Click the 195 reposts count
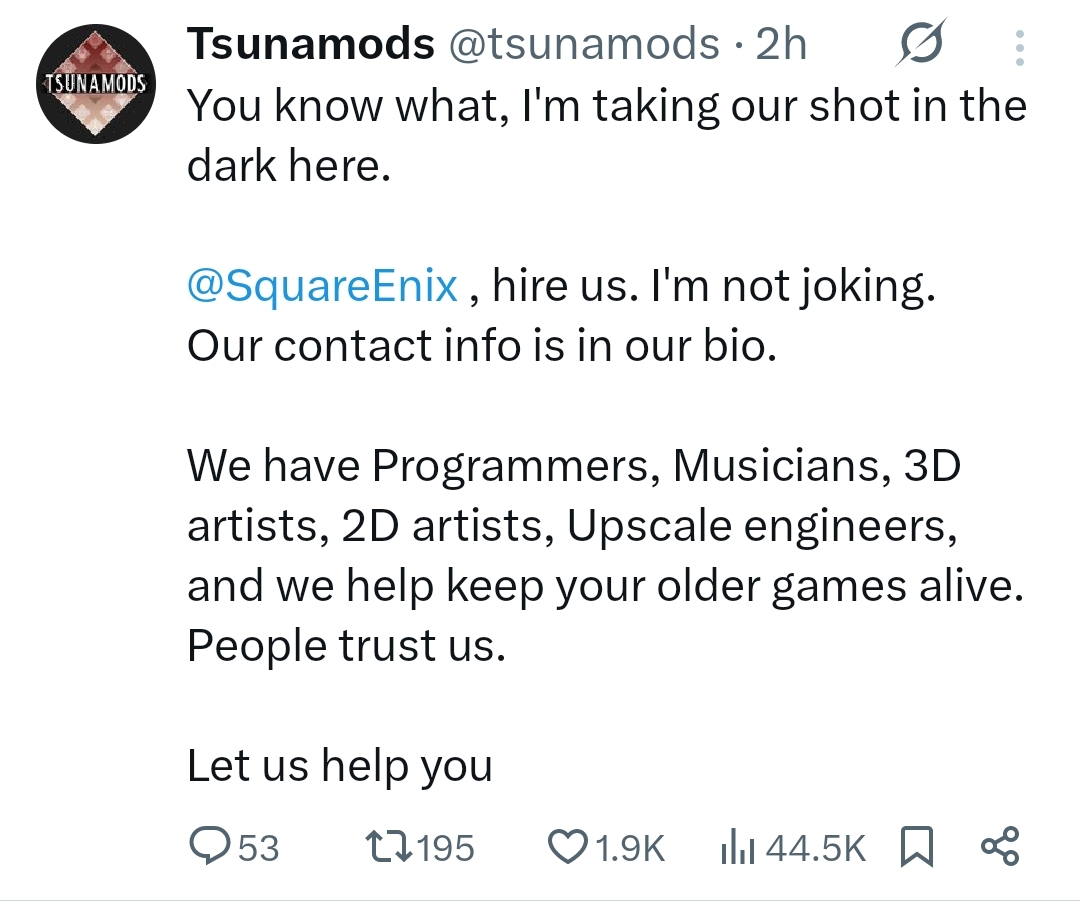The height and width of the screenshot is (905, 1080). point(445,849)
